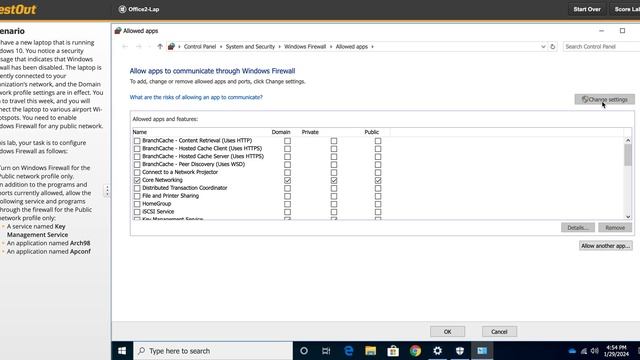Open Windows Defender shield on taskbar
640x360 pixels.
point(460,351)
